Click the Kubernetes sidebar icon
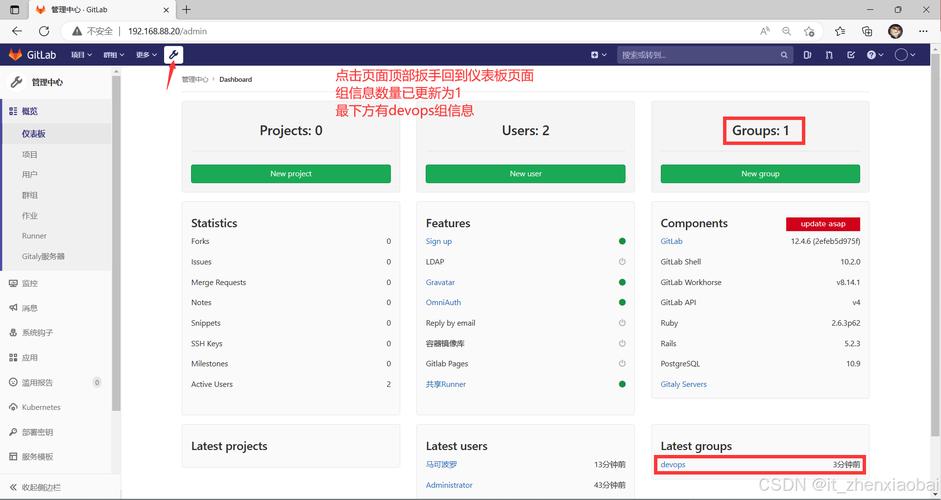The width and height of the screenshot is (941, 500). pyautogui.click(x=13, y=407)
